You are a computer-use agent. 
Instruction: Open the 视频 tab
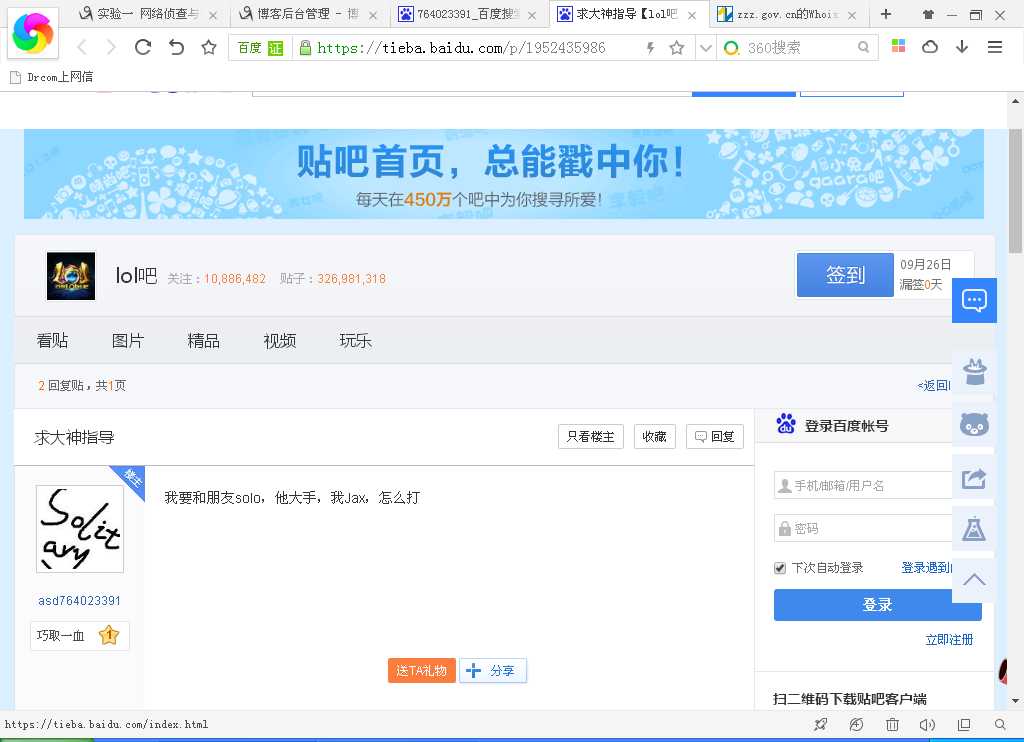pyautogui.click(x=280, y=340)
